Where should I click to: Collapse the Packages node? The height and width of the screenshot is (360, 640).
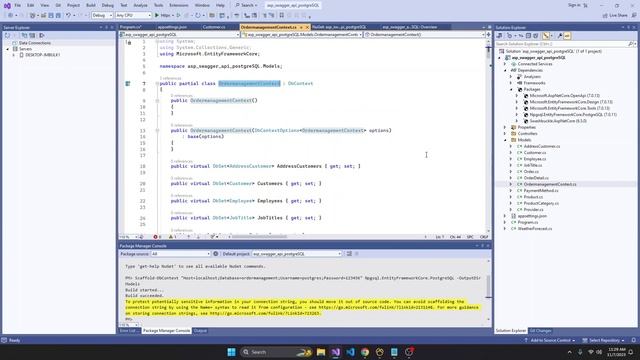click(x=511, y=89)
